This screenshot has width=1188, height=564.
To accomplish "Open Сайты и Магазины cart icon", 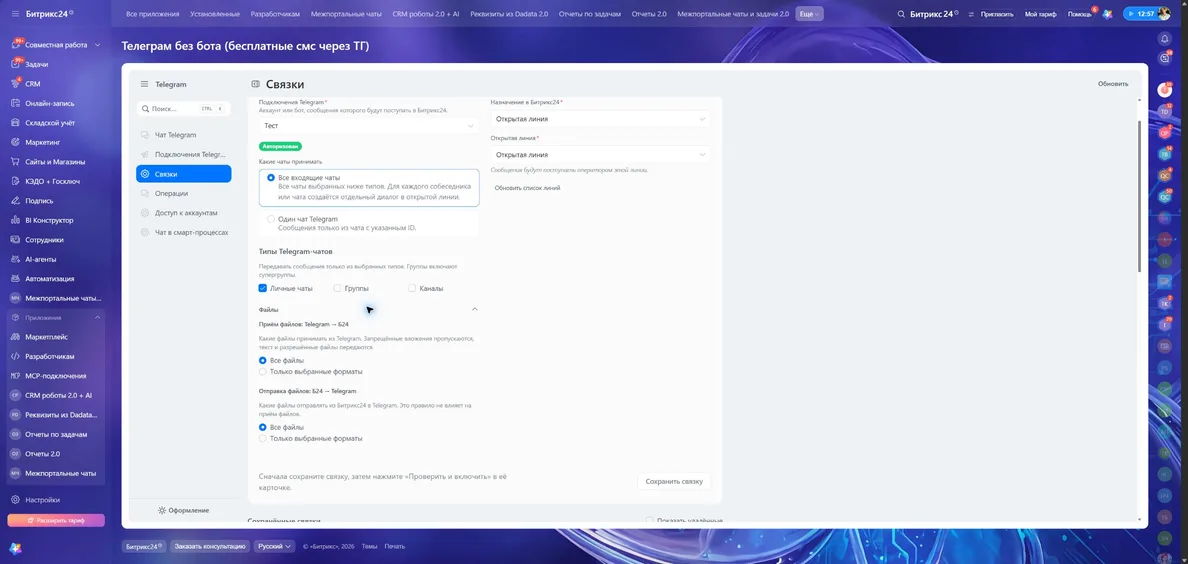I will click(15, 161).
